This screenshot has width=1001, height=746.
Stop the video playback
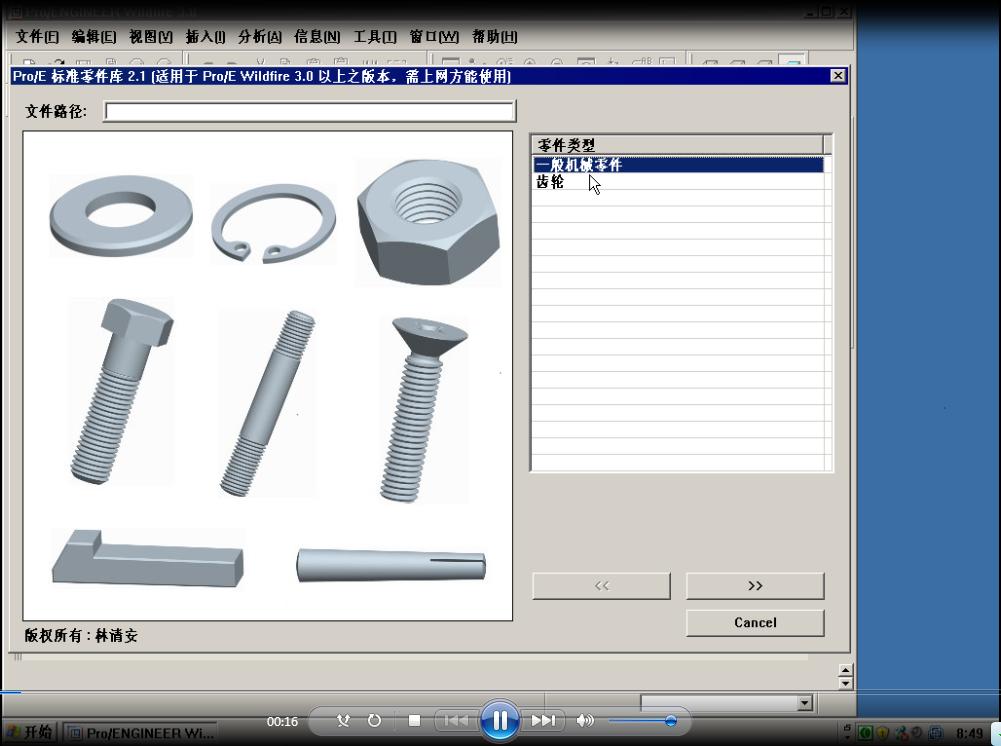click(x=414, y=720)
